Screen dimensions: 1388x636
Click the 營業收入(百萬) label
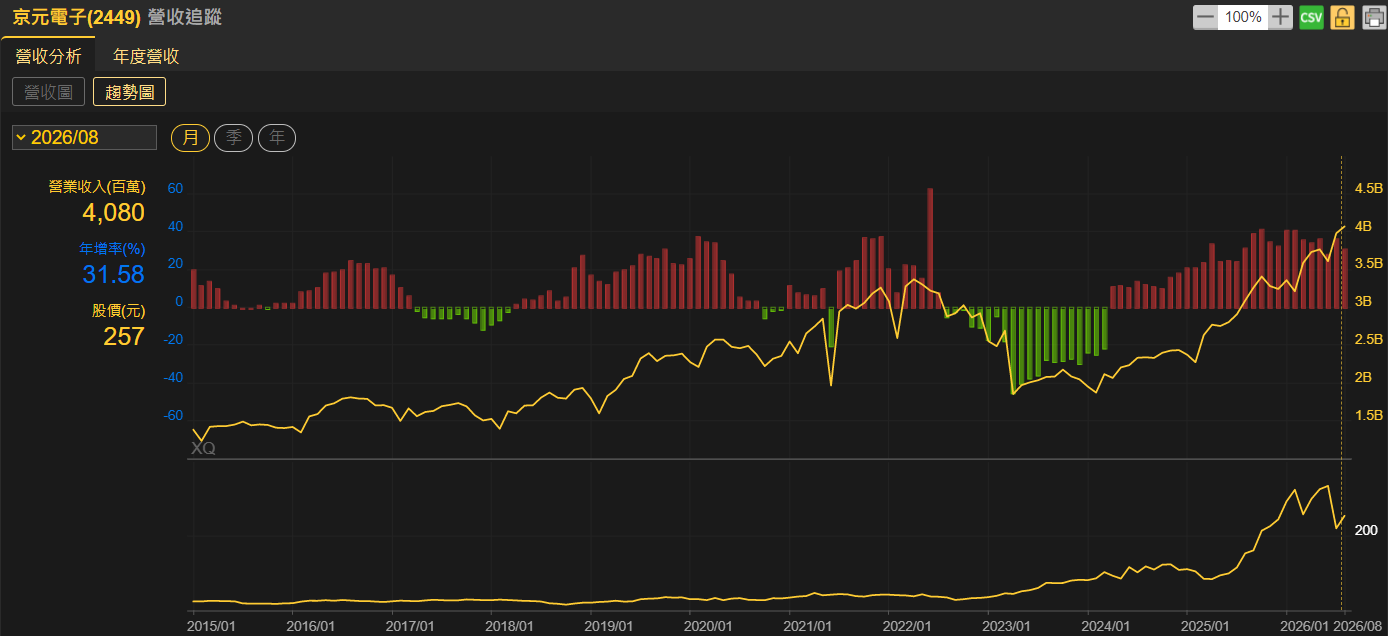pyautogui.click(x=97, y=187)
